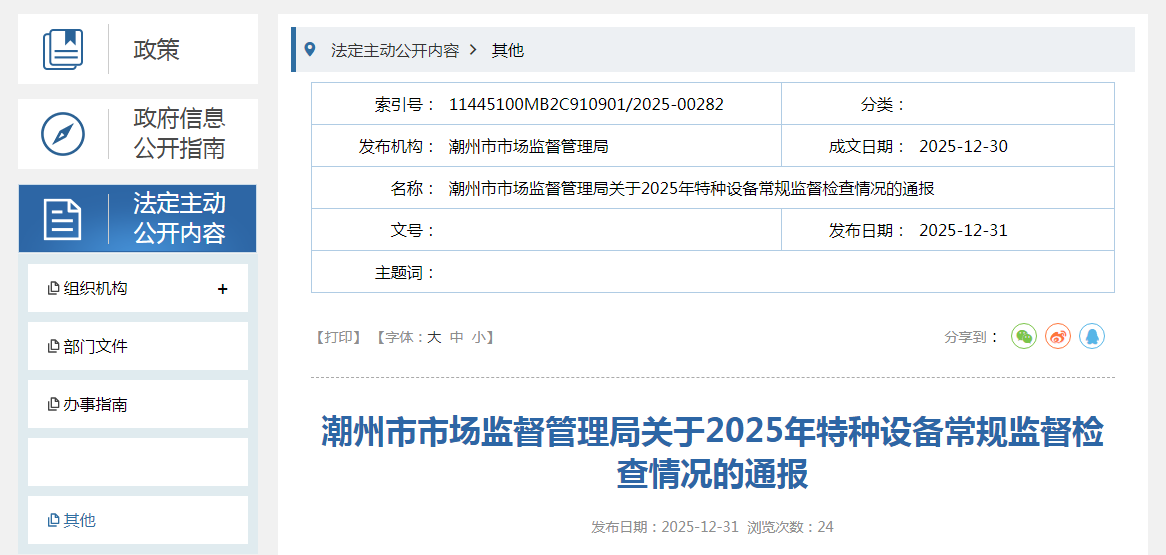
Task: Go to 法定主动公开内容 in breadcrumb
Action: coord(395,51)
